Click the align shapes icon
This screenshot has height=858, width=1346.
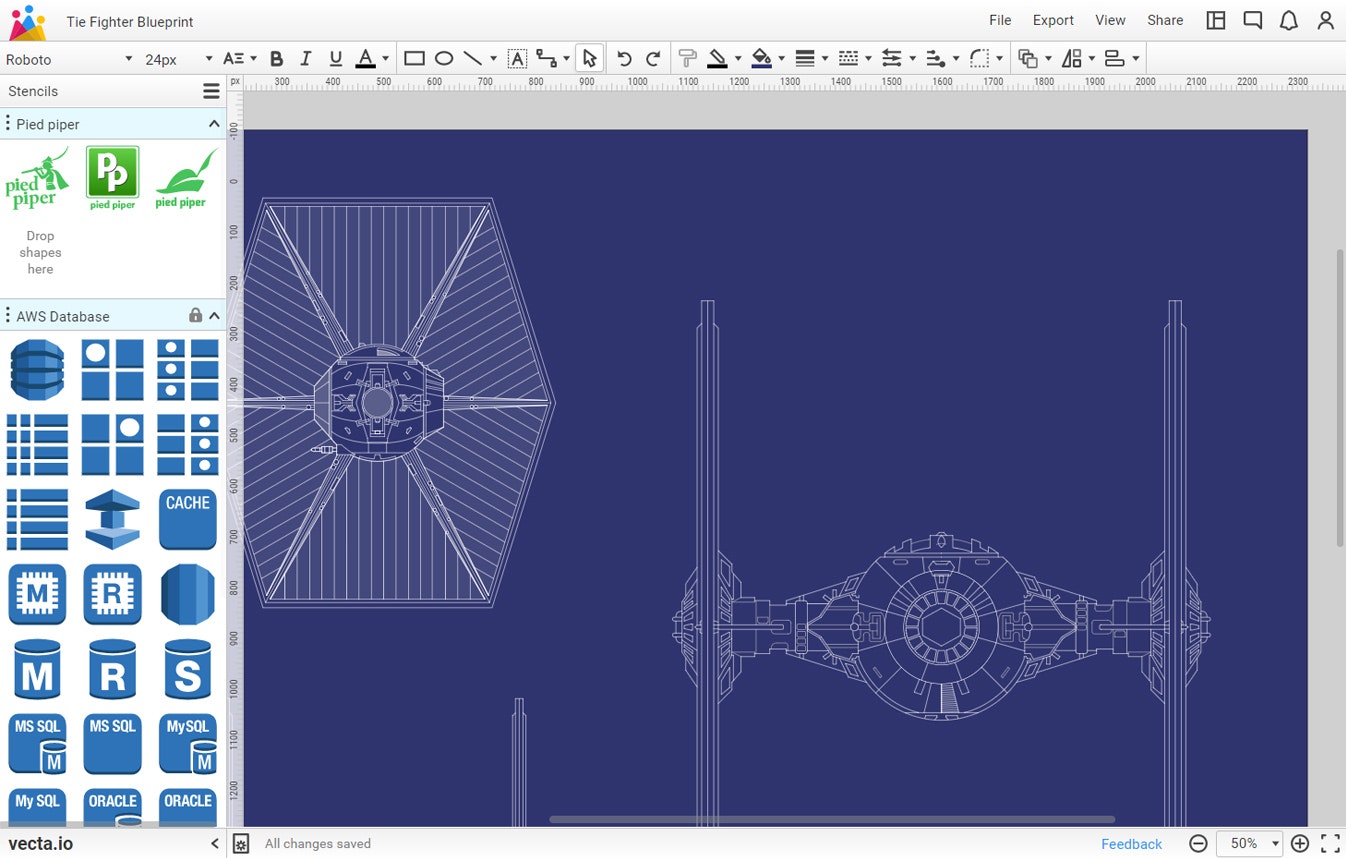(x=1114, y=59)
